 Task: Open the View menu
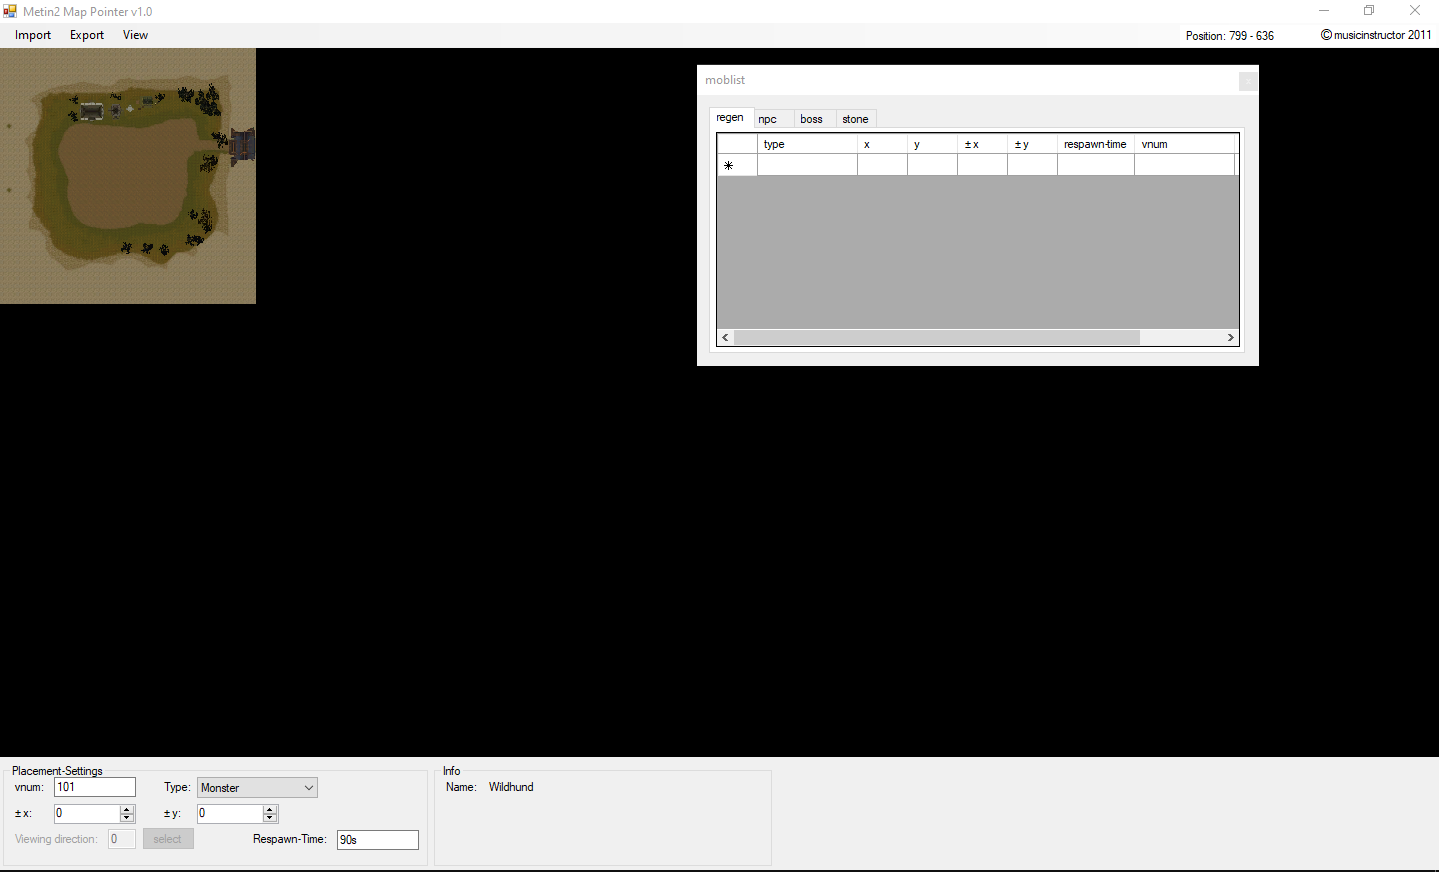pyautogui.click(x=135, y=35)
